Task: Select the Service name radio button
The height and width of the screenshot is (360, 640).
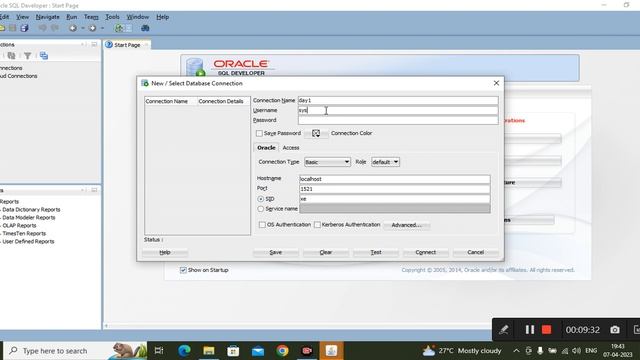Action: pyautogui.click(x=260, y=209)
